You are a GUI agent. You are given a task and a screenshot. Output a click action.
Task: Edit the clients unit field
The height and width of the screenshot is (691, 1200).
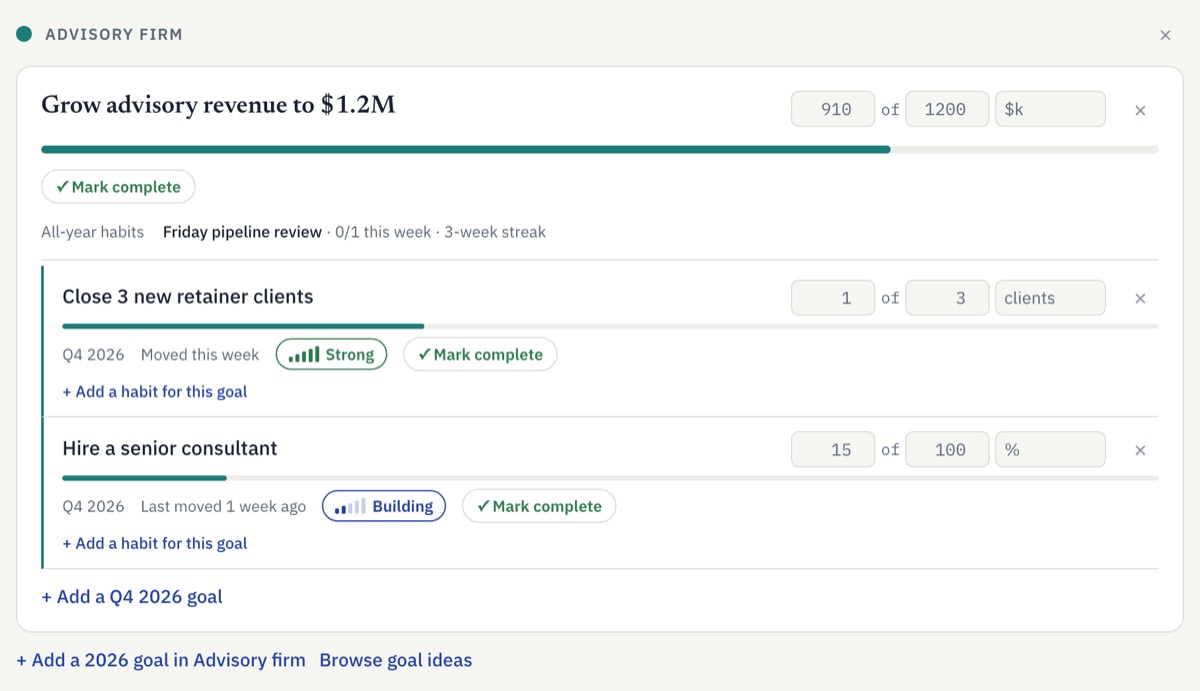1050,298
